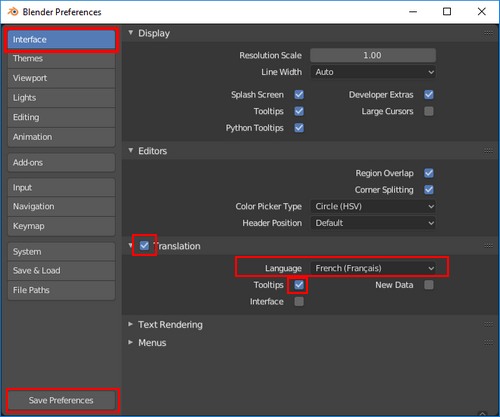Viewport: 500px width, 417px height.
Task: Switch to the Themes tab
Action: (x=61, y=59)
